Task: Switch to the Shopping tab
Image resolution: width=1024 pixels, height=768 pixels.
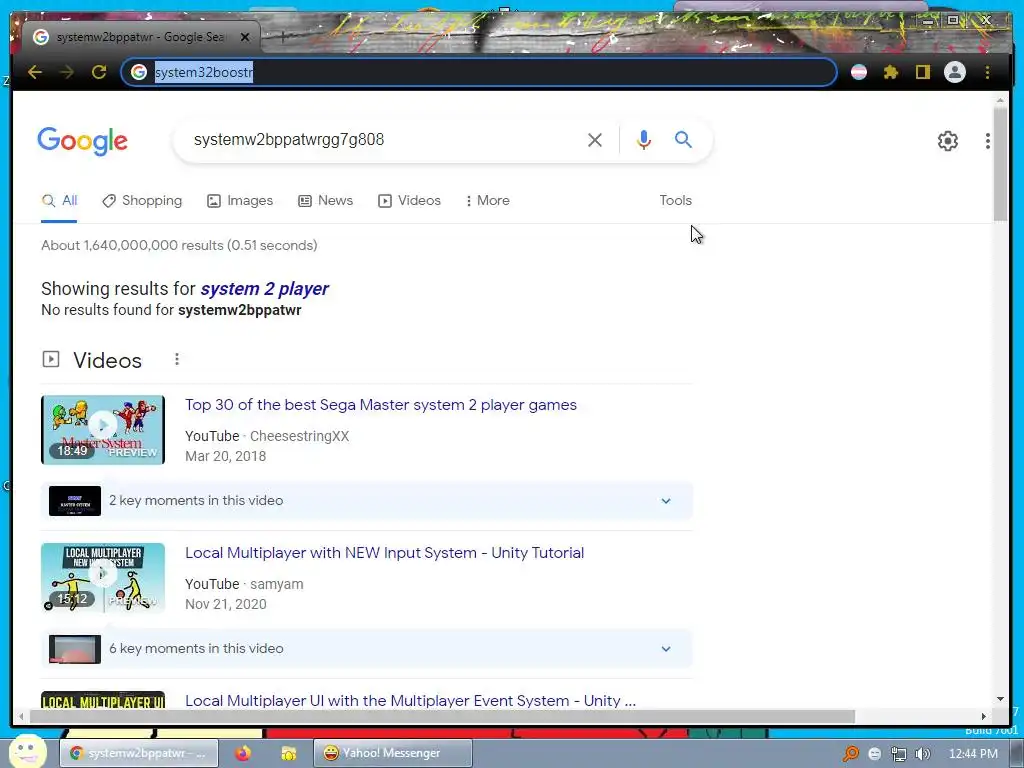Action: pyautogui.click(x=142, y=200)
